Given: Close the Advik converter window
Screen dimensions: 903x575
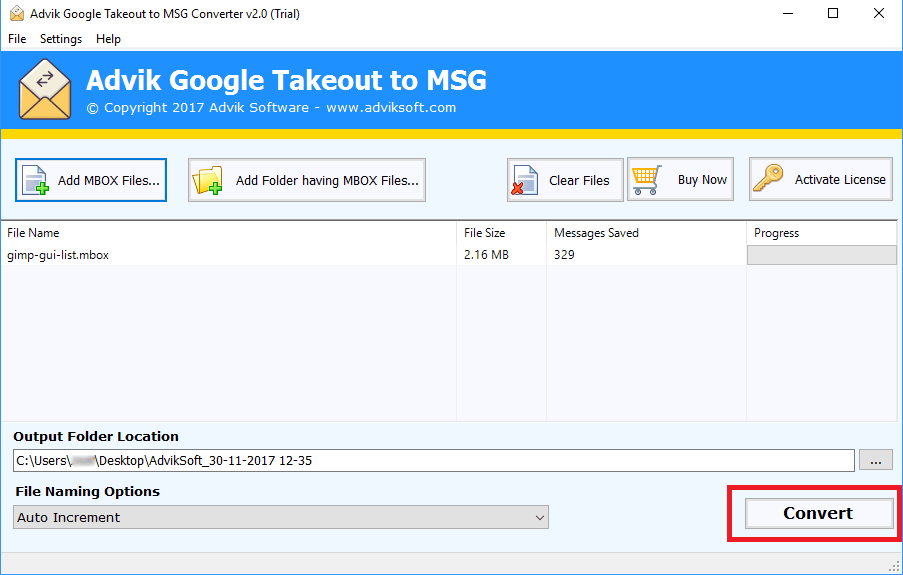Looking at the screenshot, I should coord(879,13).
